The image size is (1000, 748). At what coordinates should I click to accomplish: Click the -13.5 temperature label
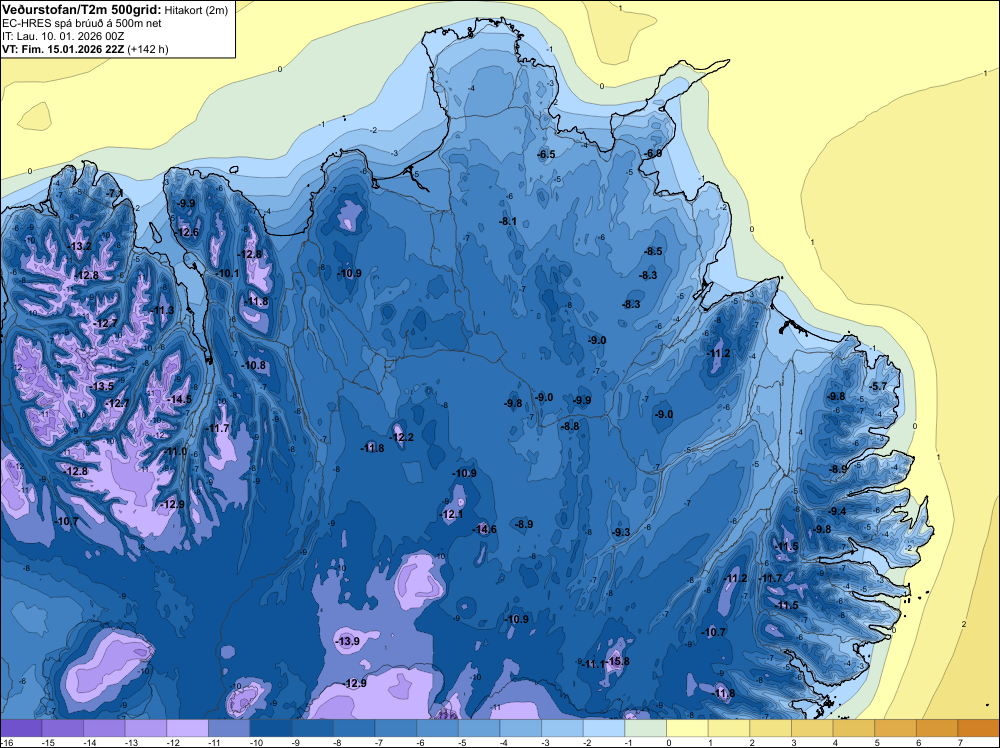102,386
